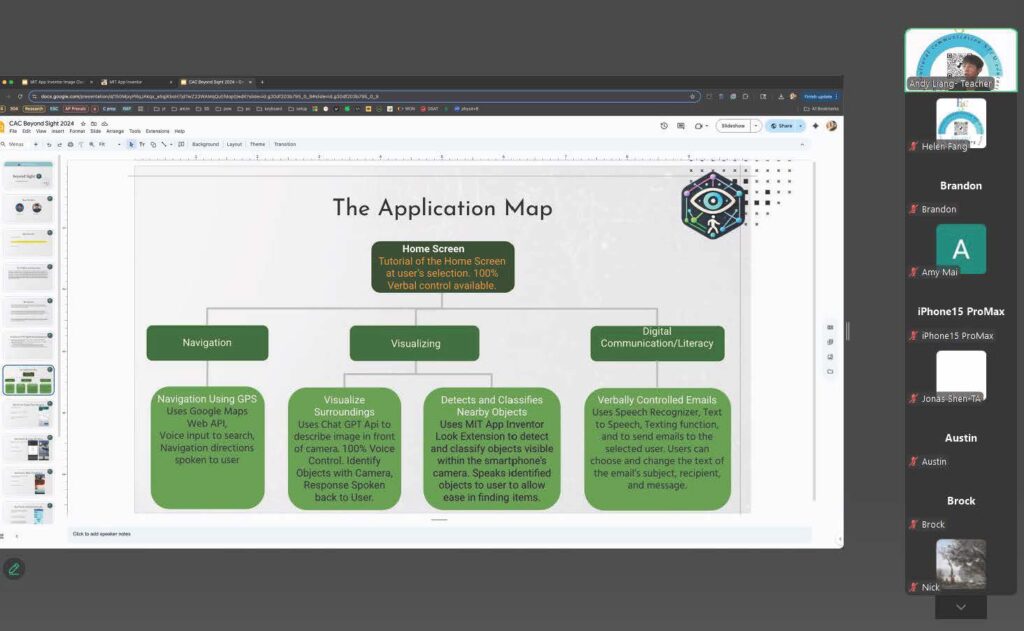The height and width of the screenshot is (631, 1024).
Task: Open the comments history icon
Action: coord(681,126)
